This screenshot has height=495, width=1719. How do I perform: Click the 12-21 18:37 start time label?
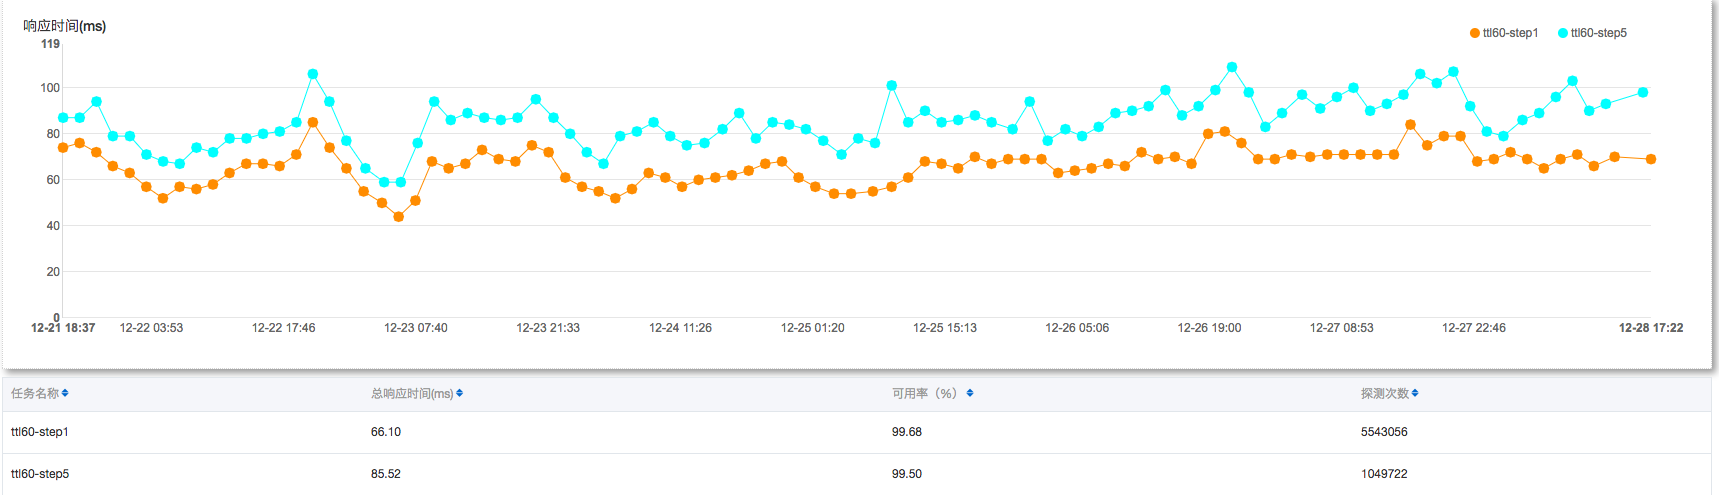pos(63,328)
